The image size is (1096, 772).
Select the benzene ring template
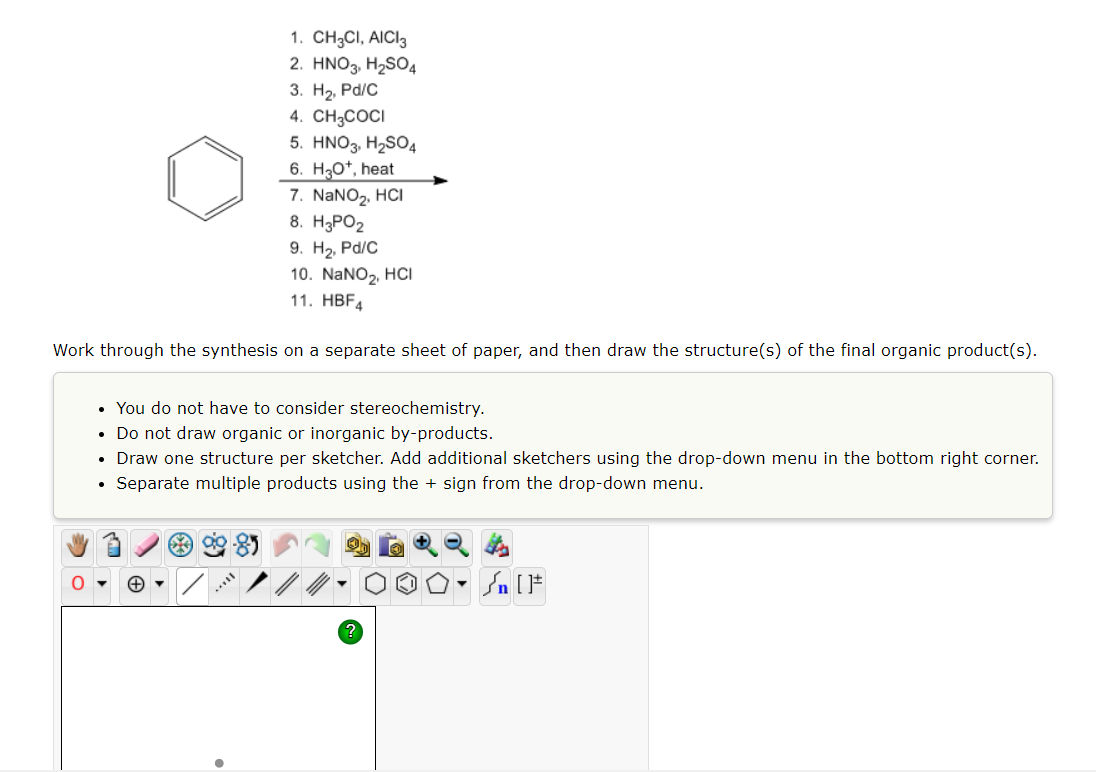(x=407, y=583)
